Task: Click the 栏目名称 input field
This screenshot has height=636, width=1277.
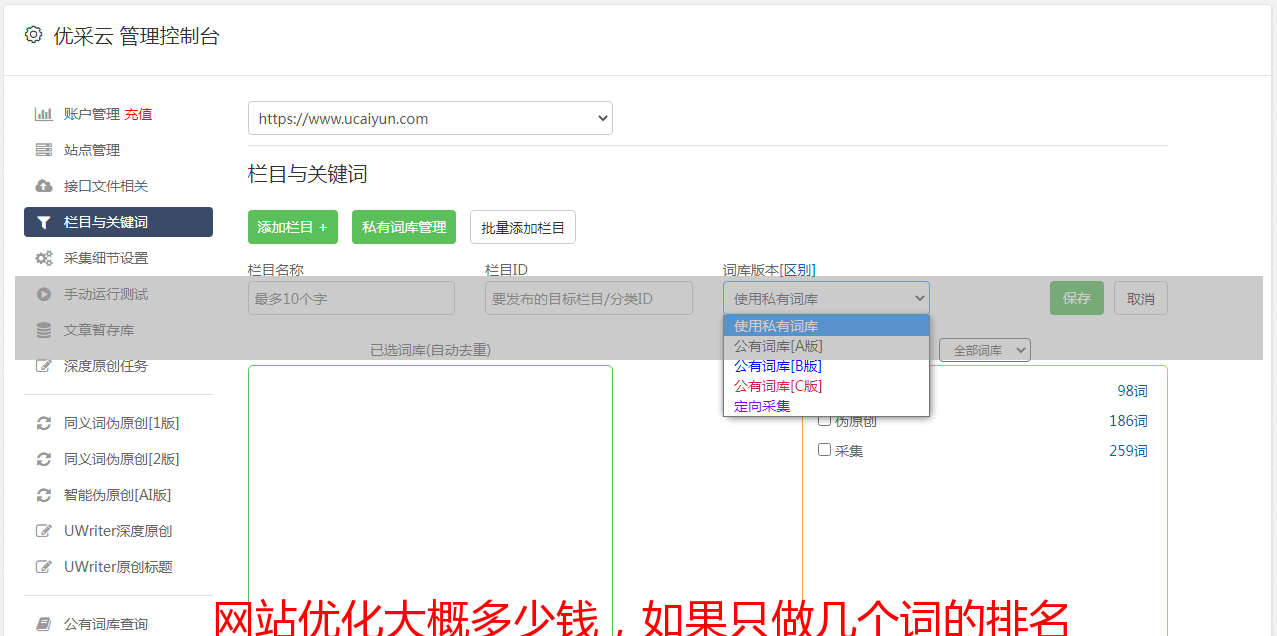Action: coord(351,298)
